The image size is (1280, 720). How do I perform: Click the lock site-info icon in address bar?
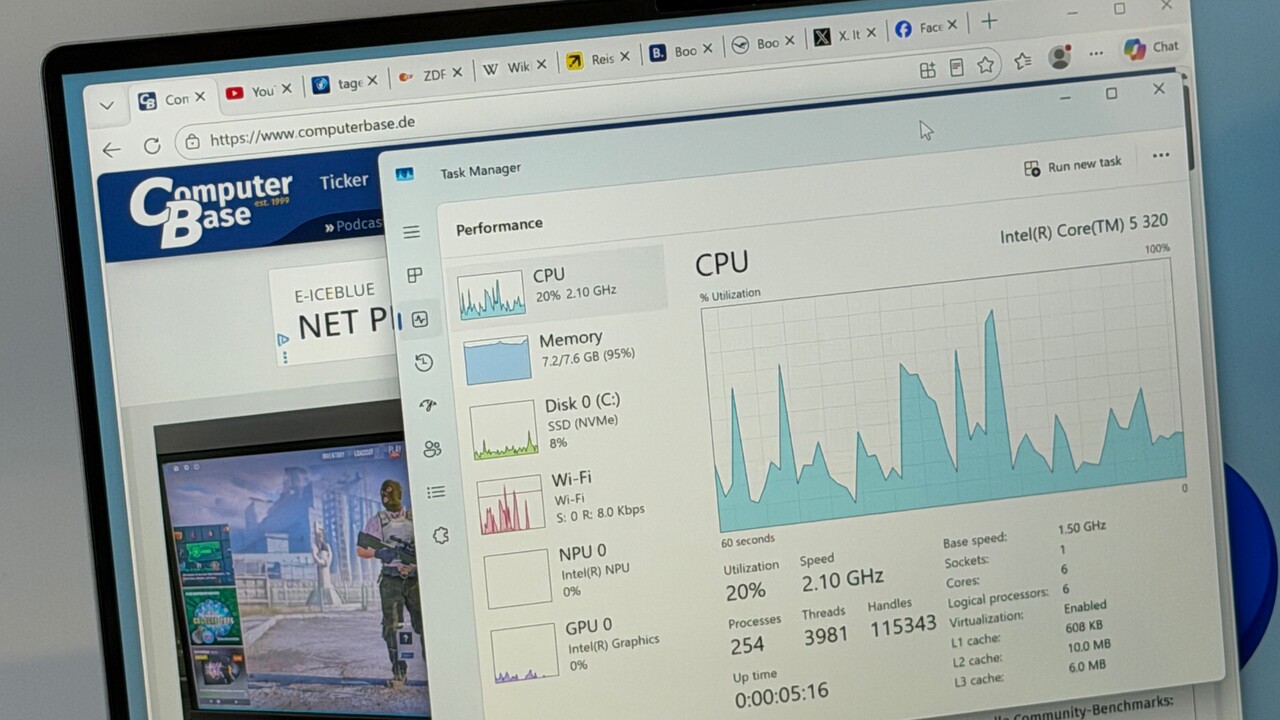192,142
